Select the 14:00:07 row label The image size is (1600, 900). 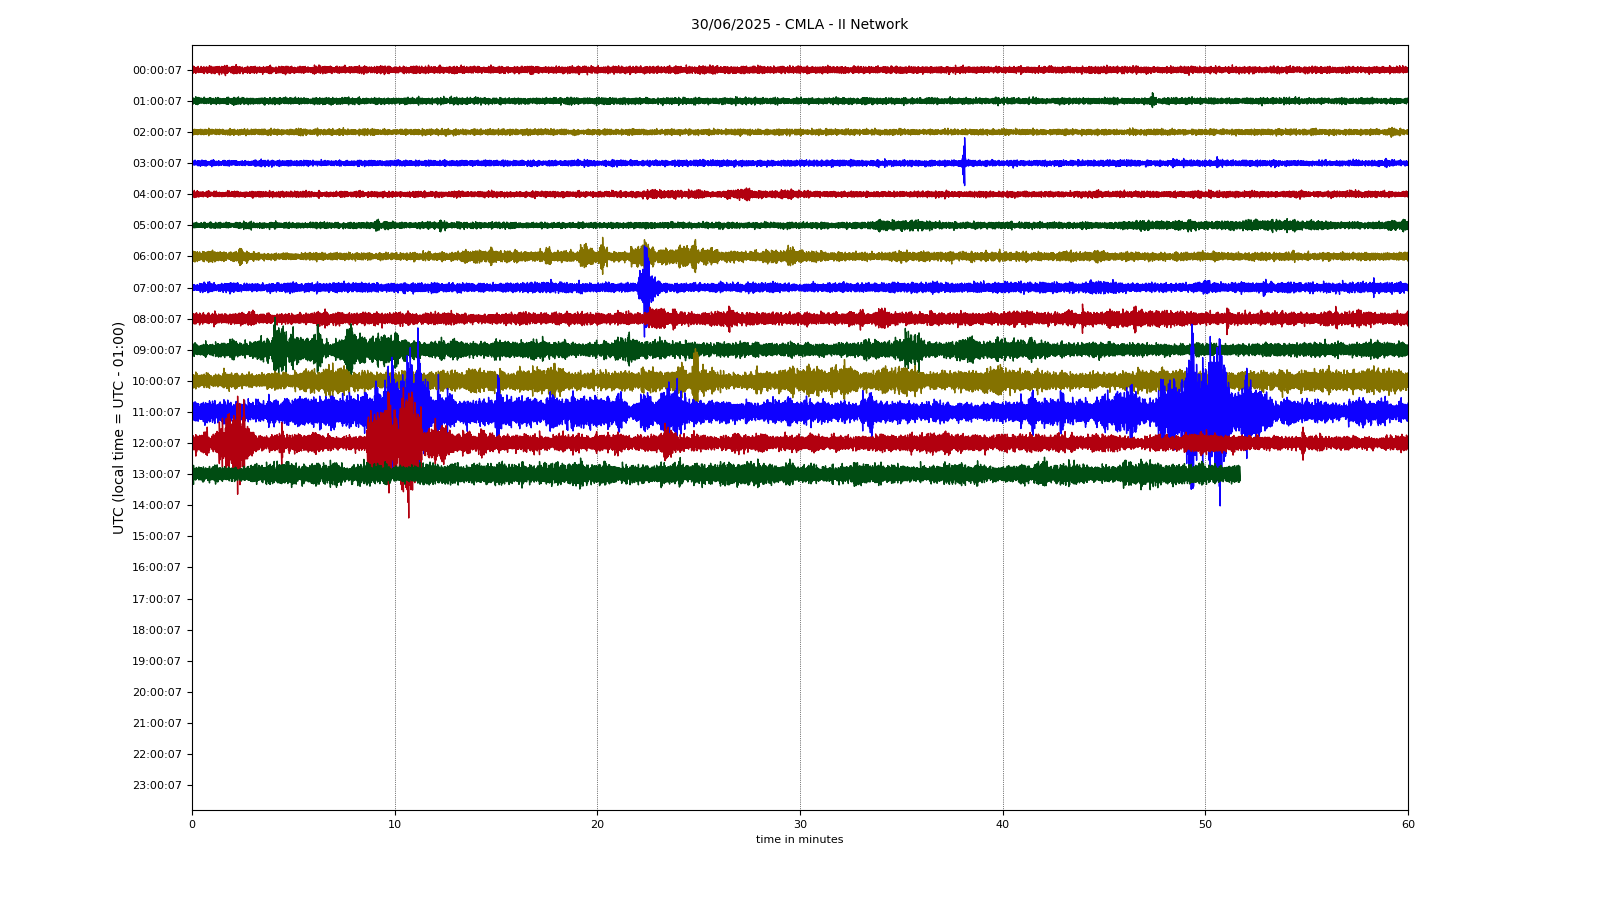[x=157, y=505]
